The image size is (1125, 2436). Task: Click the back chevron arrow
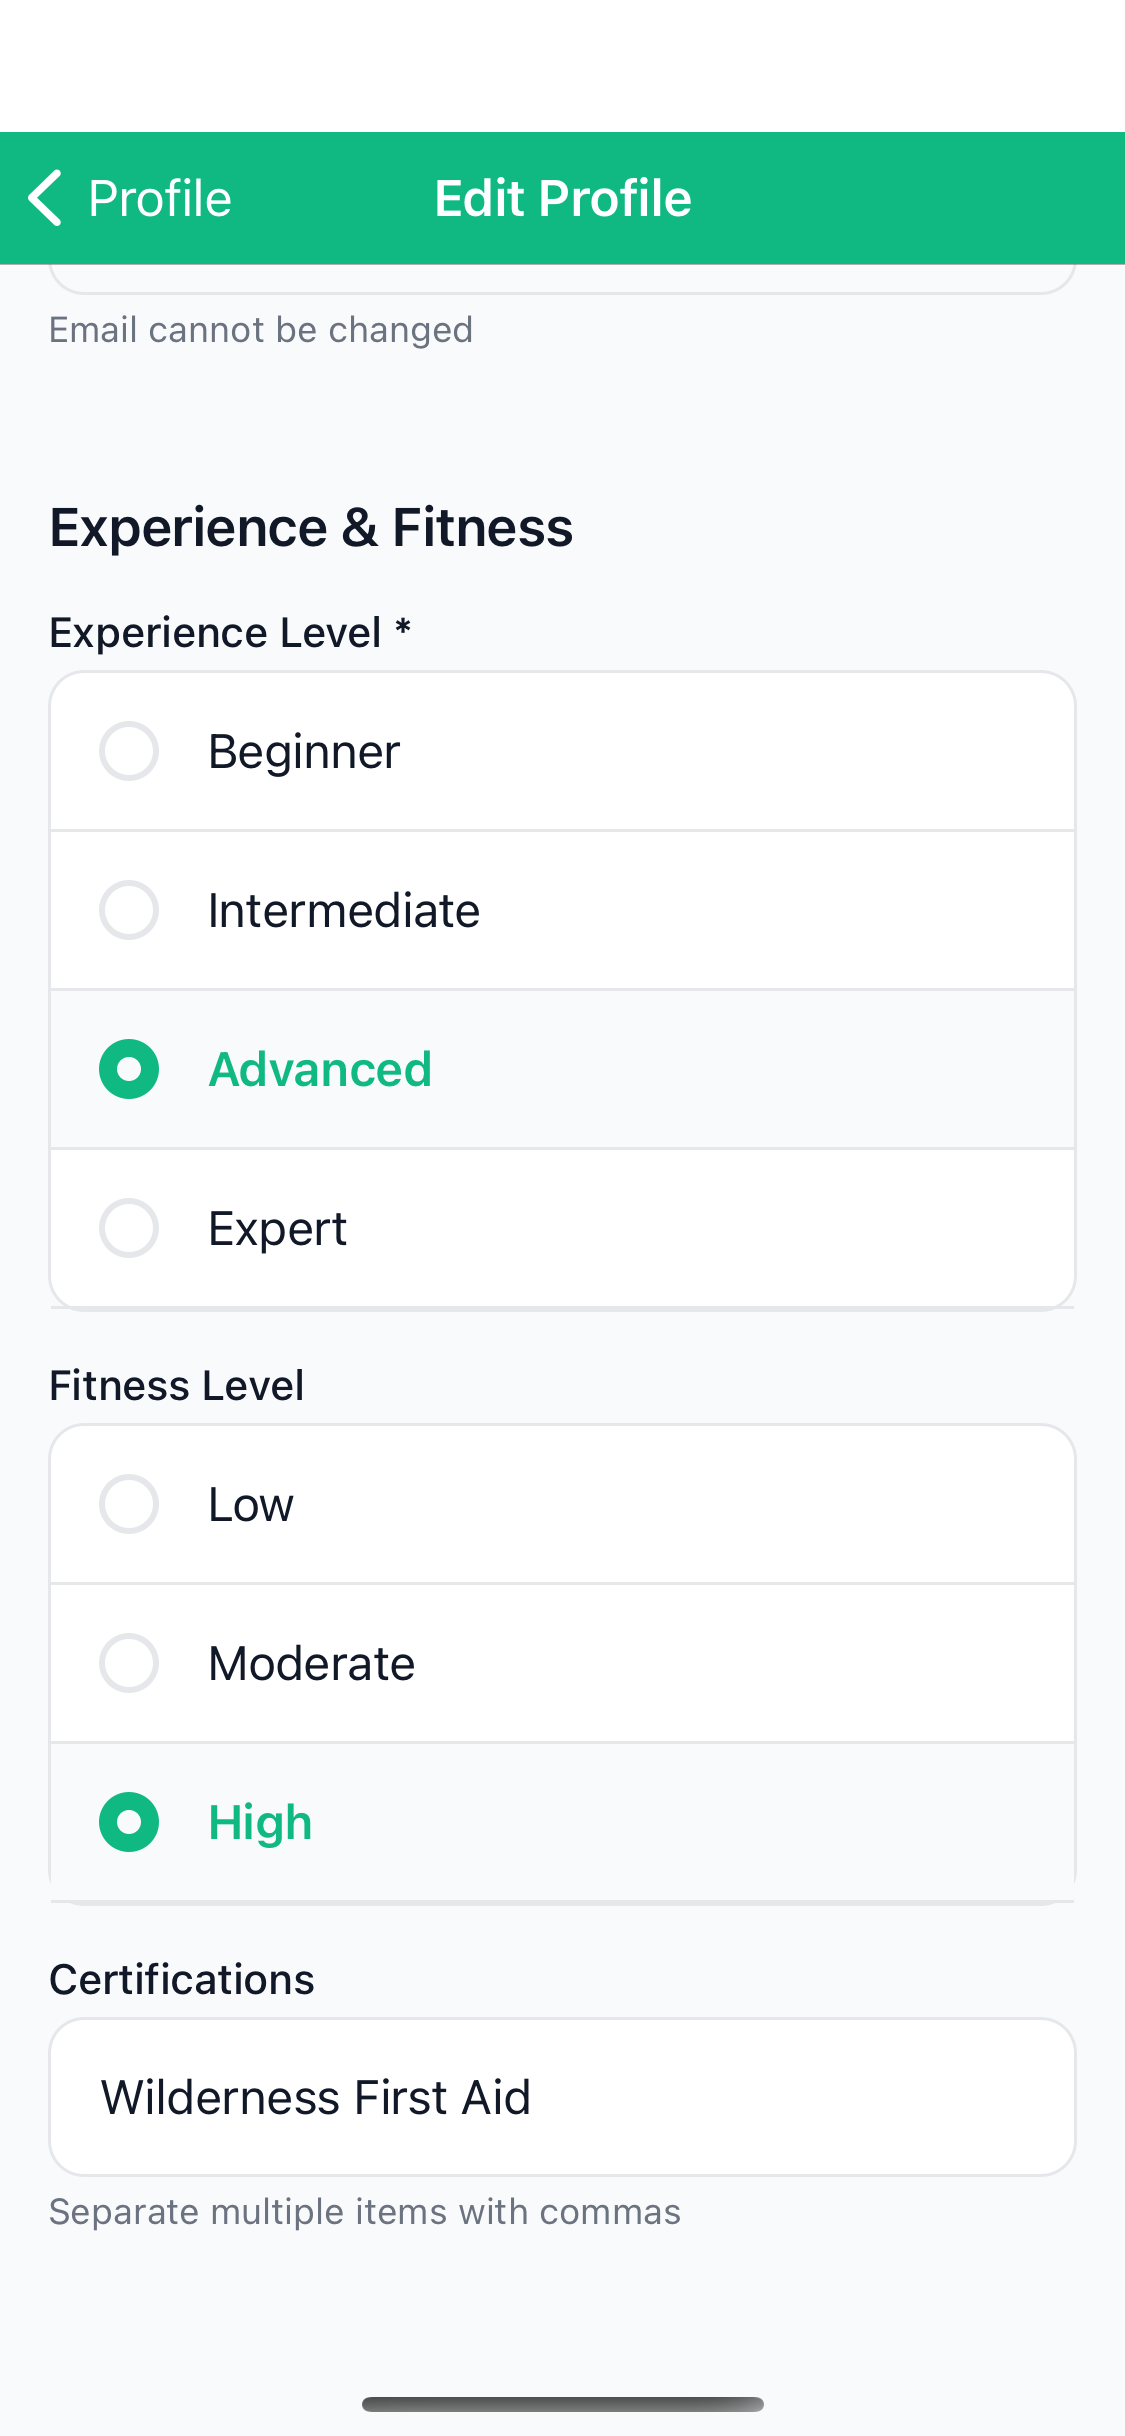(44, 198)
